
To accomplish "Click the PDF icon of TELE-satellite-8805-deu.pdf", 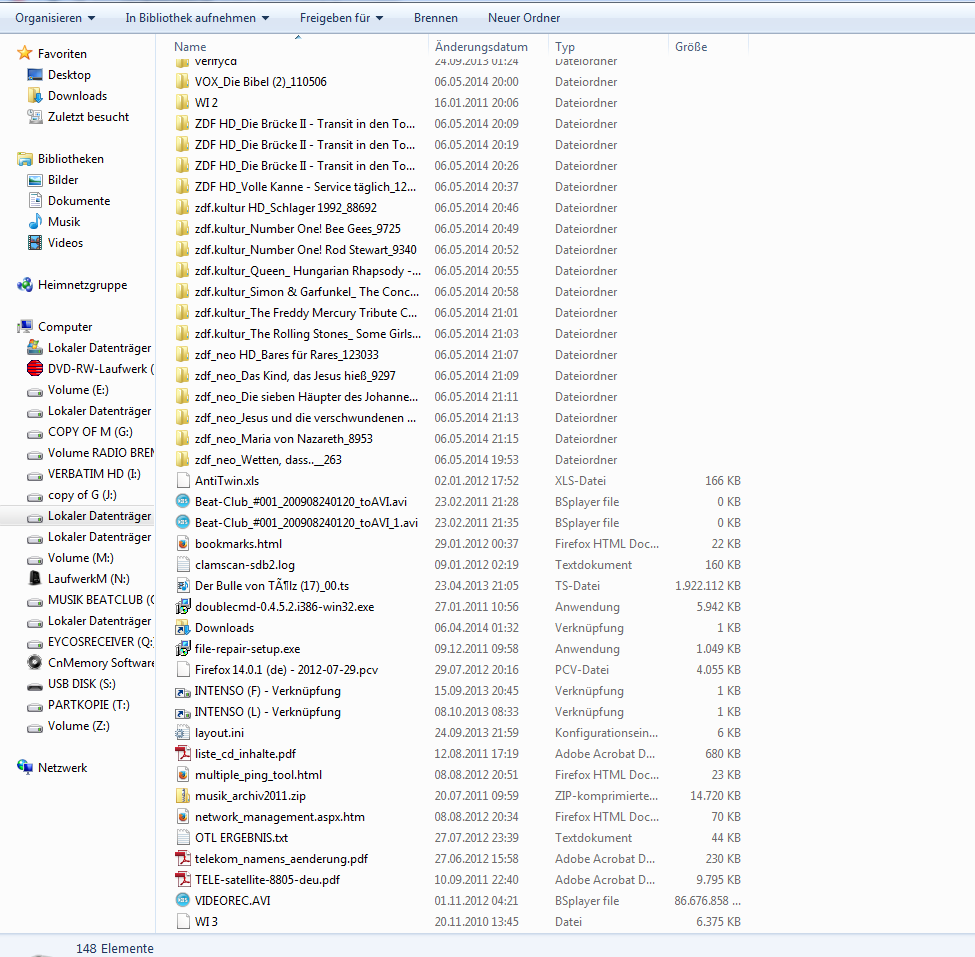I will (x=183, y=879).
